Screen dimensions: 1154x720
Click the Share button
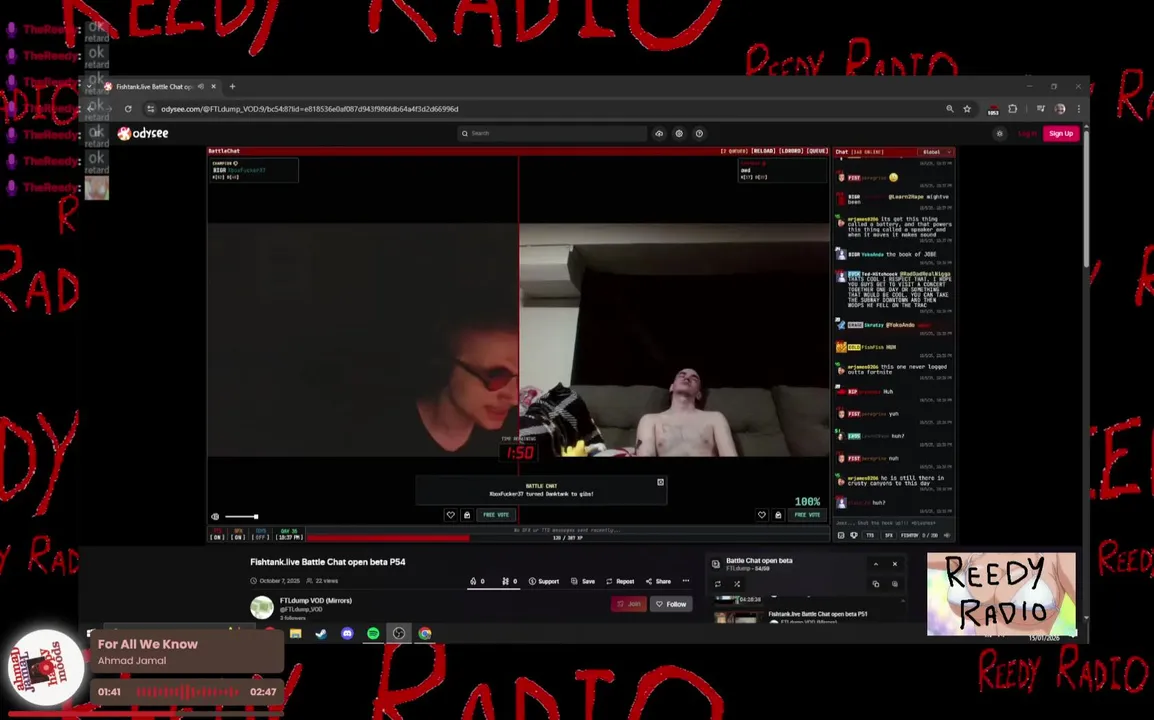tap(659, 582)
